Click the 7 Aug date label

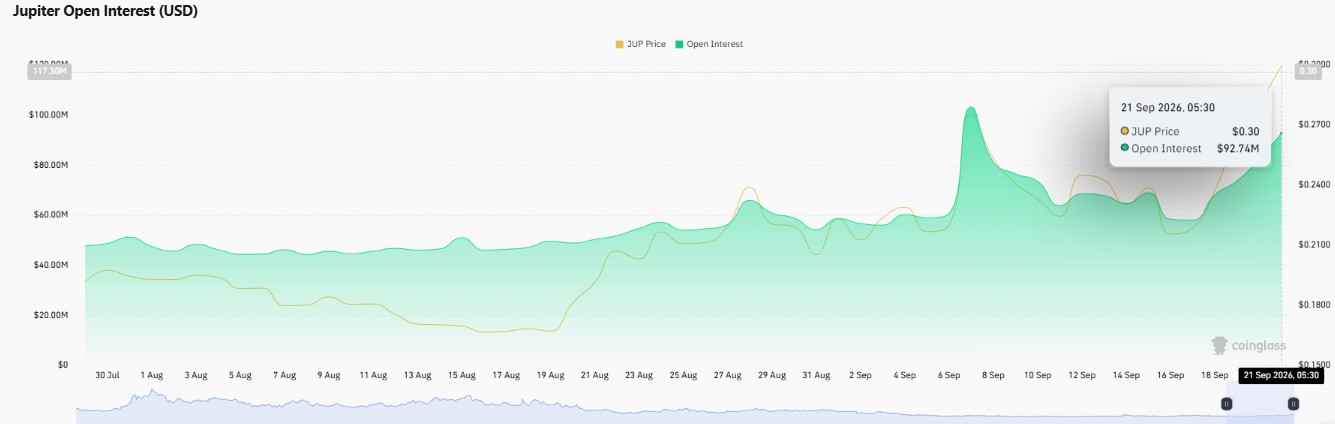click(x=285, y=375)
